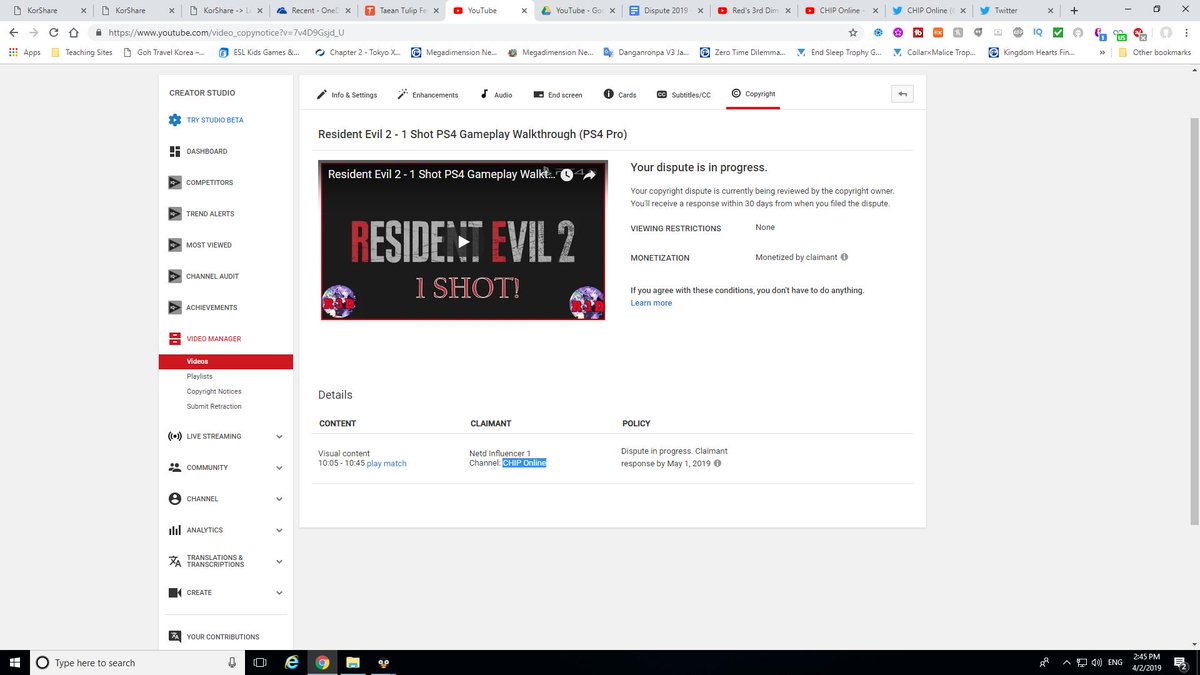The width and height of the screenshot is (1200, 675).
Task: Open the Windows Start menu
Action: click(x=14, y=662)
